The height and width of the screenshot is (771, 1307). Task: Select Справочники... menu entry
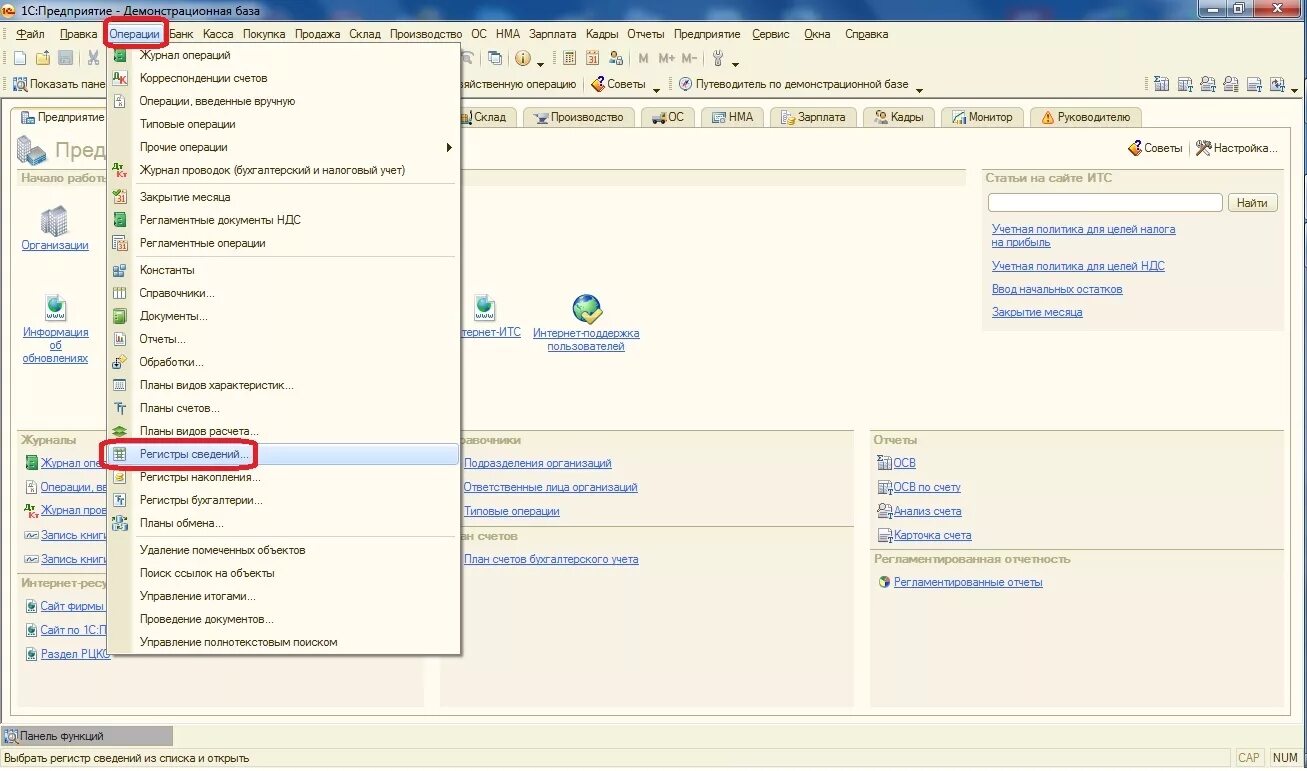pyautogui.click(x=283, y=293)
